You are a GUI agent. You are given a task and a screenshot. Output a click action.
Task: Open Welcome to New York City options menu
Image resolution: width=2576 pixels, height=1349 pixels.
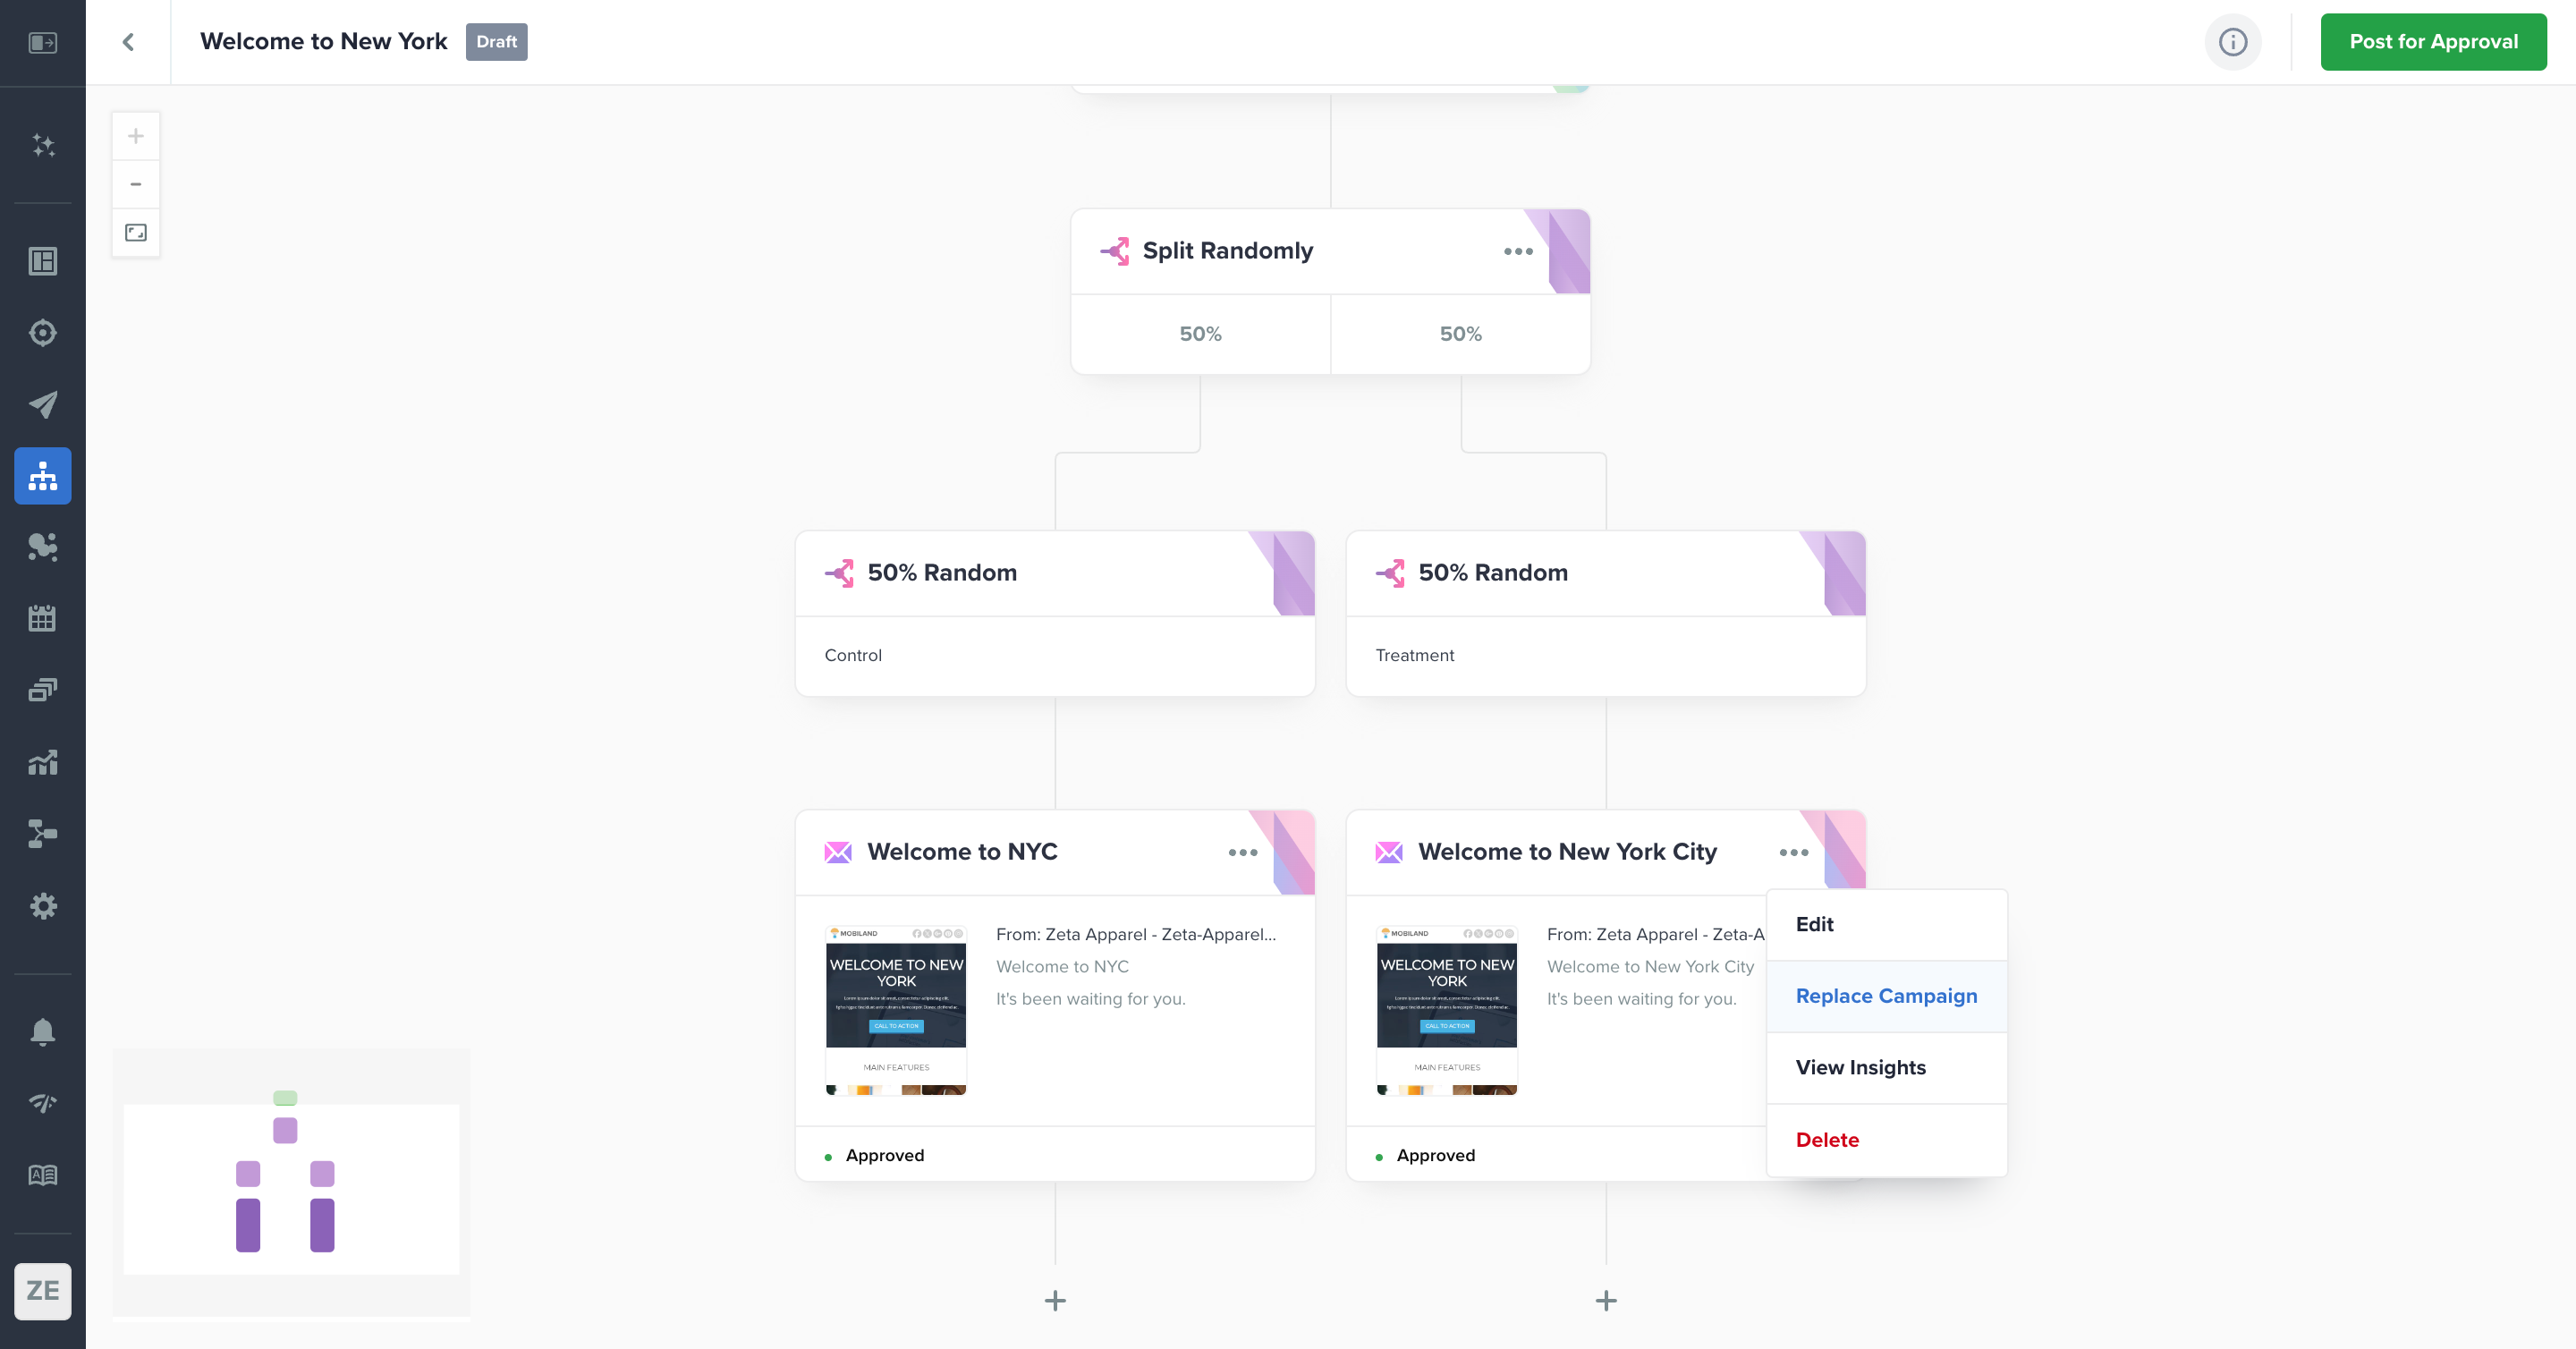tap(1793, 853)
